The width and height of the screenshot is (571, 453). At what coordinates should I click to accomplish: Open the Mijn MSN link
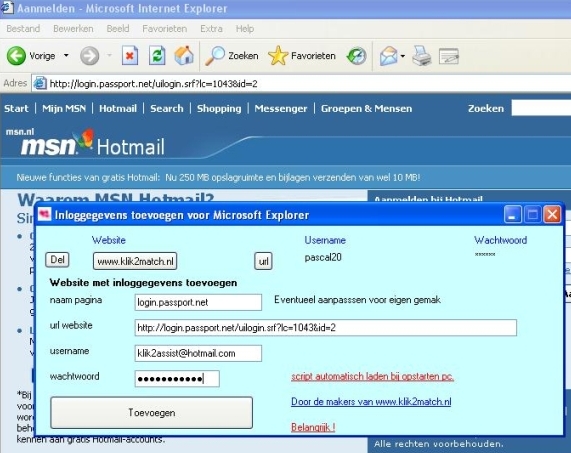(64, 109)
